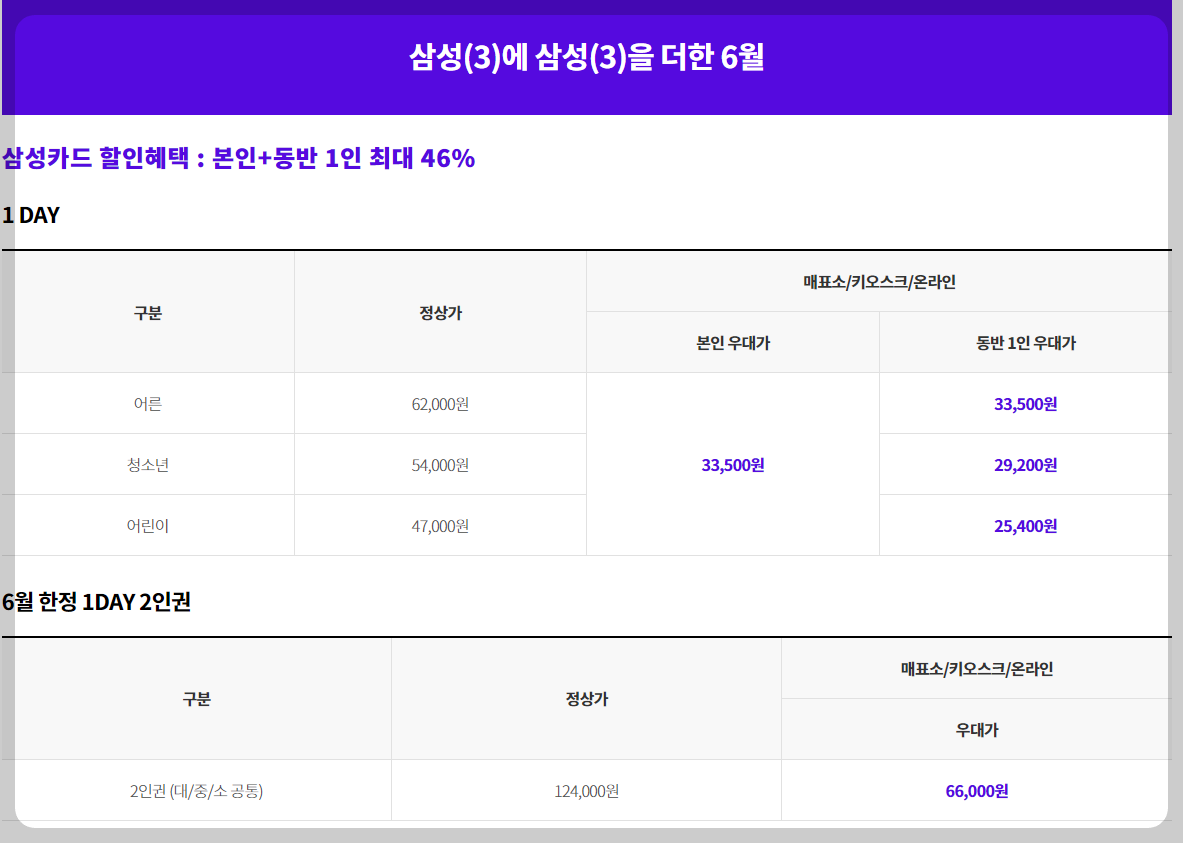Screen dimensions: 1183x843
Task: Click the banner title 삼성(3)에 삼성(3)을 더한 6월
Action: click(586, 57)
